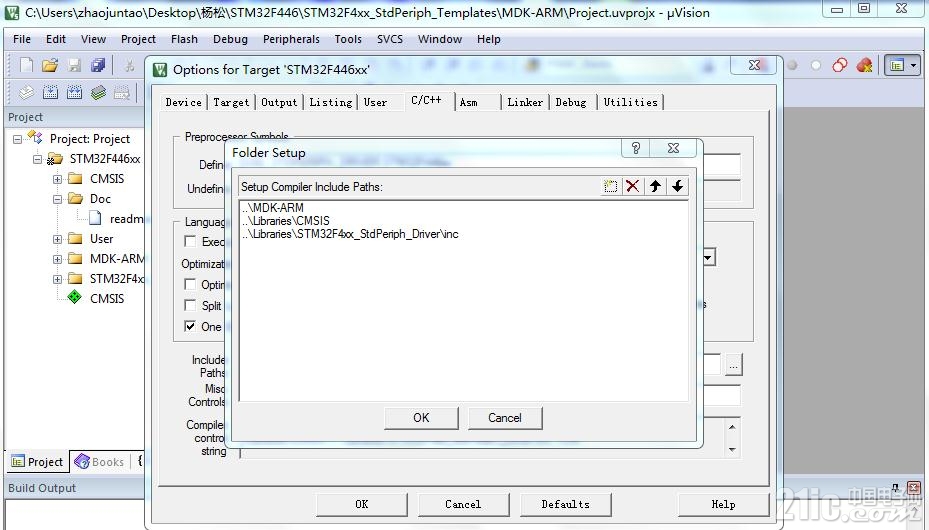Screen dimensions: 929x530
Task: Click the Books icon in bottom tabs
Action: 82,461
